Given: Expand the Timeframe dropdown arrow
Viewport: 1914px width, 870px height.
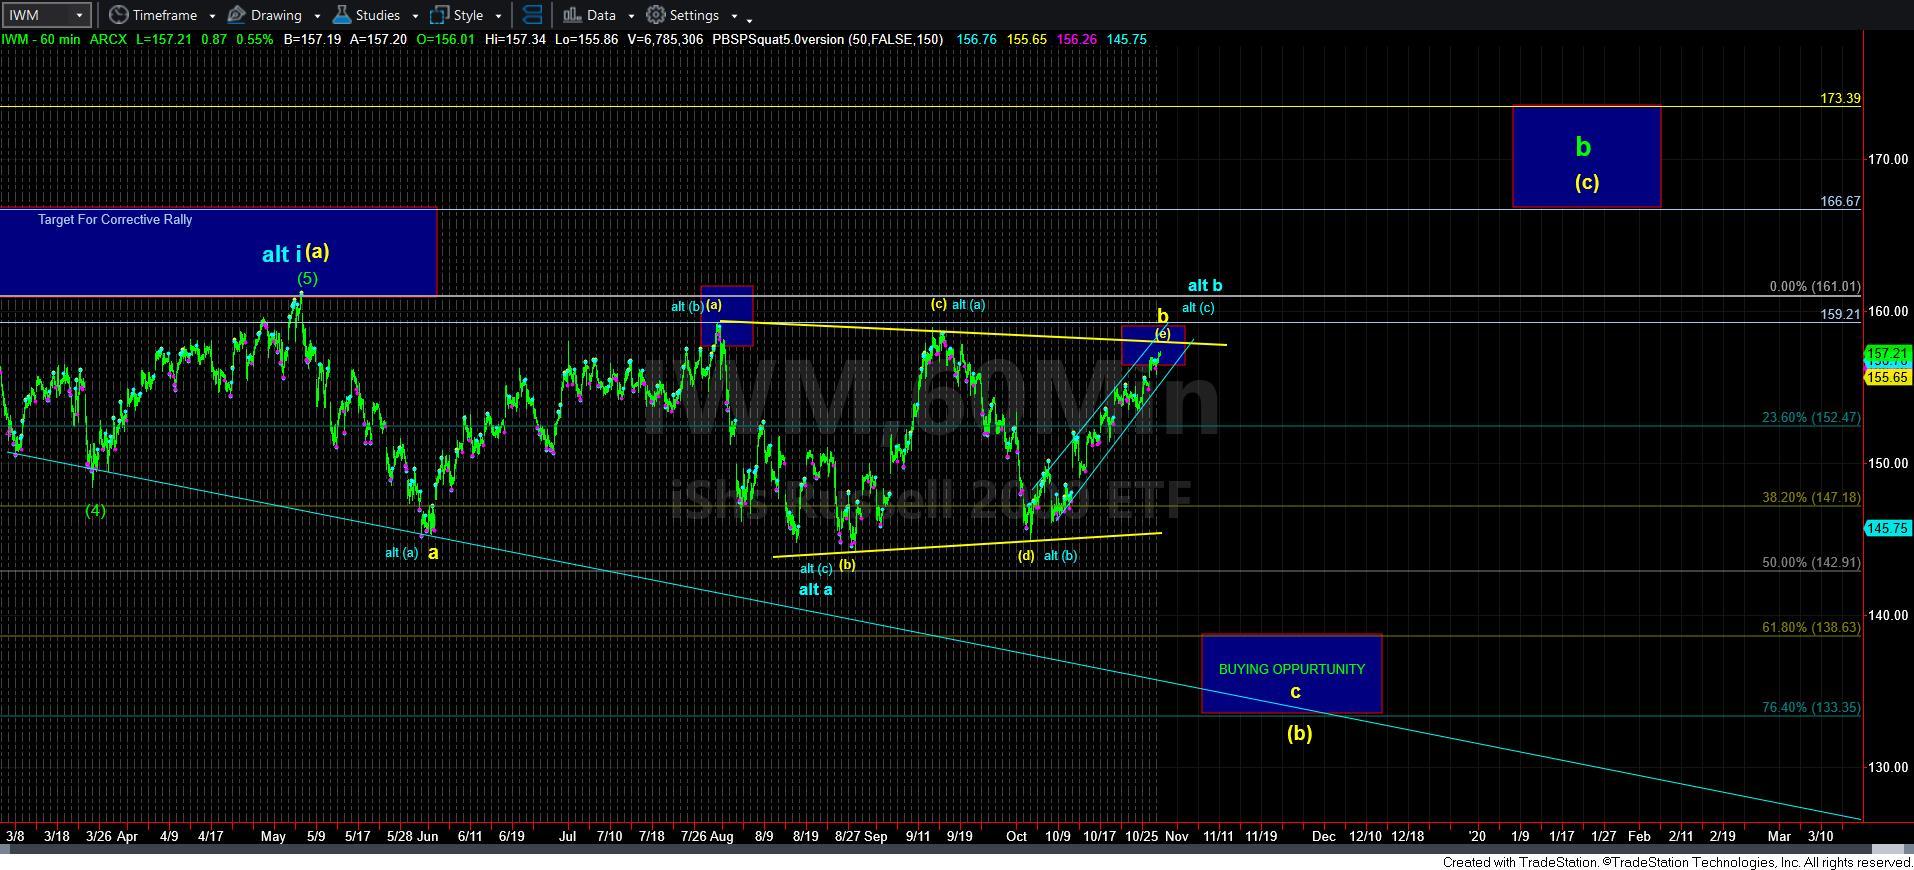Looking at the screenshot, I should pyautogui.click(x=212, y=16).
